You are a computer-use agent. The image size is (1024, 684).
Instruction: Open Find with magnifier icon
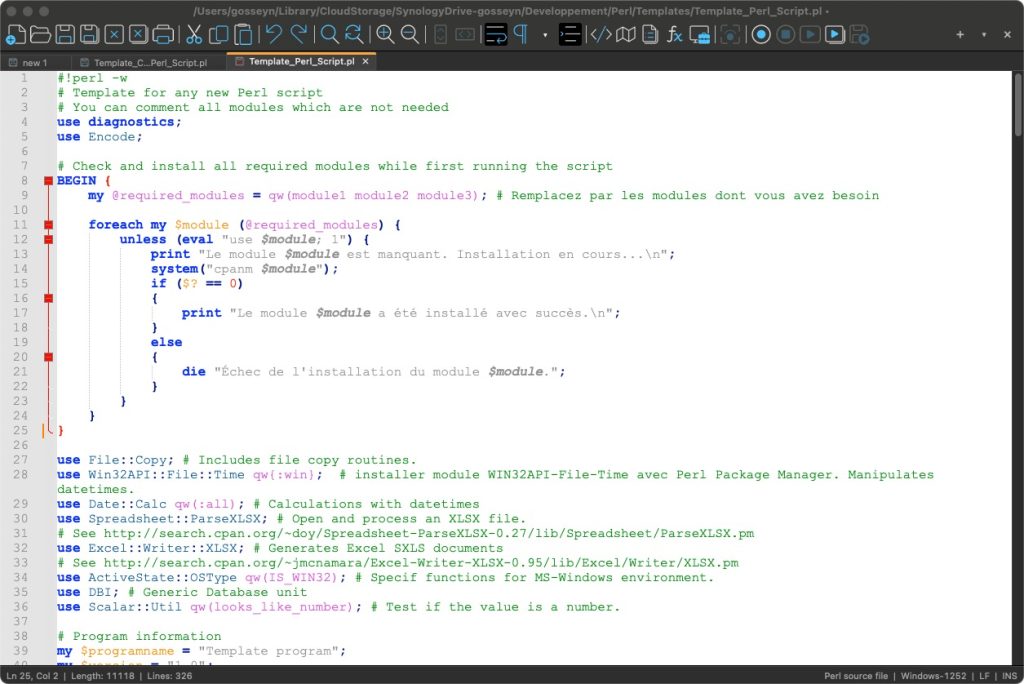[330, 35]
